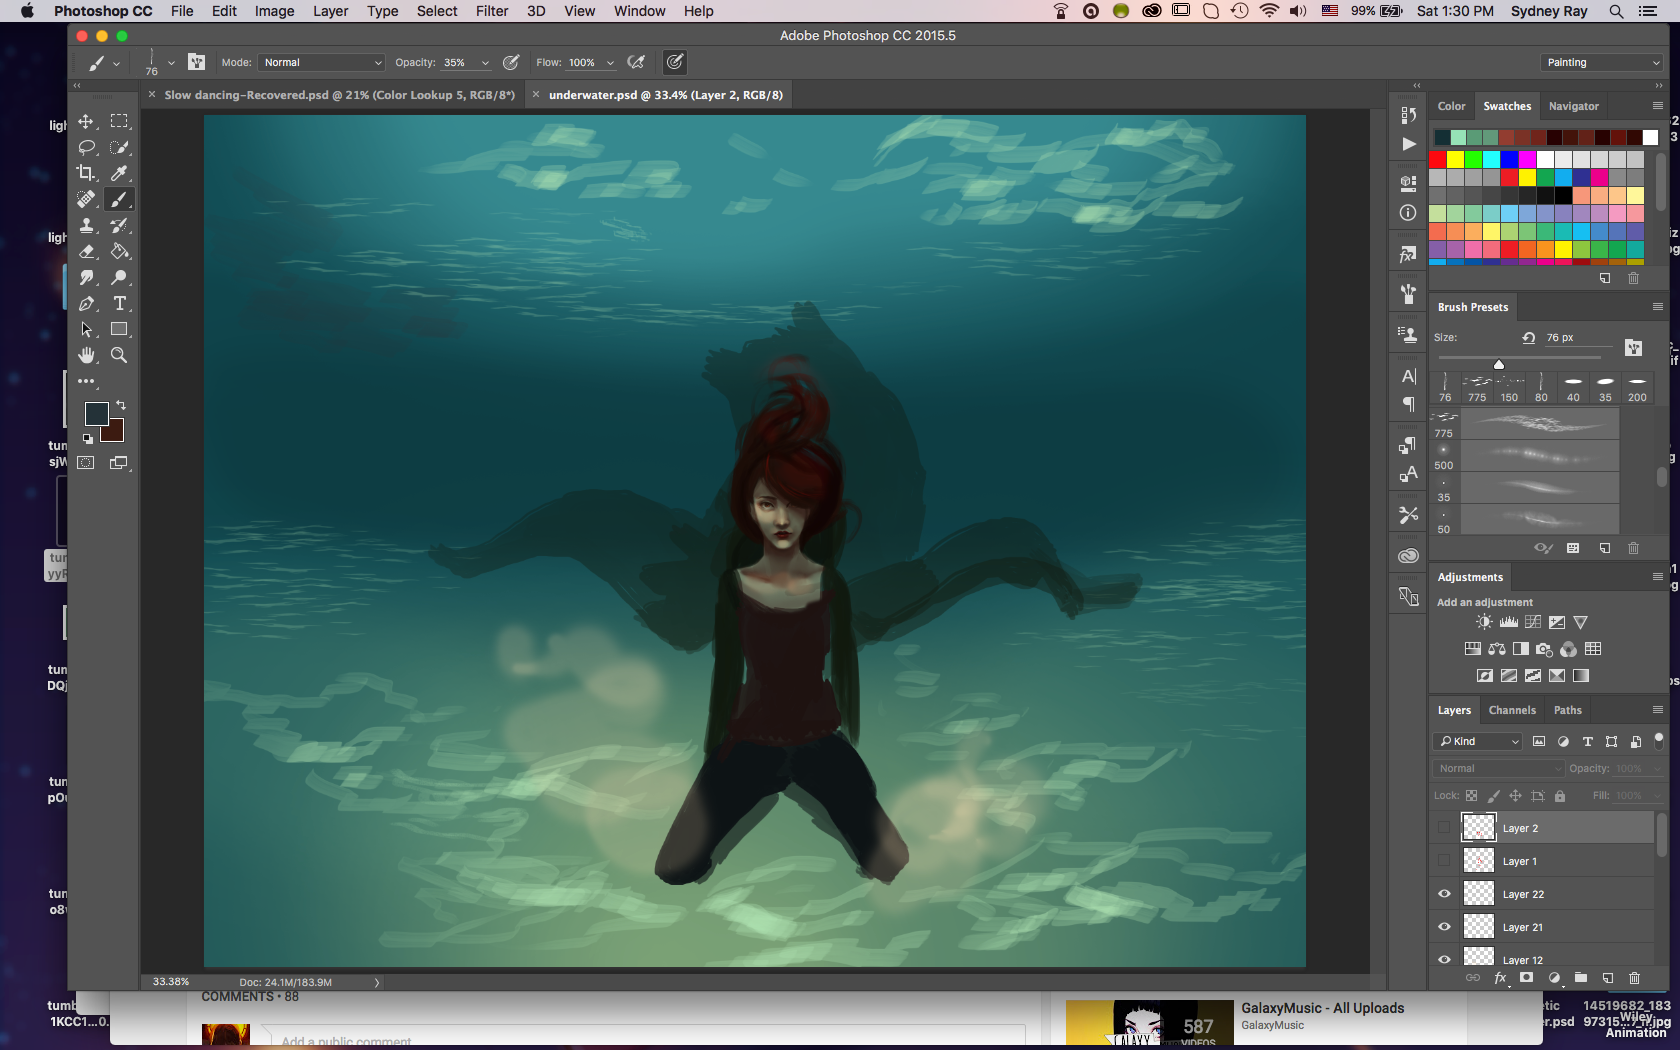
Task: Select the Paint Bucket tool
Action: [x=119, y=251]
